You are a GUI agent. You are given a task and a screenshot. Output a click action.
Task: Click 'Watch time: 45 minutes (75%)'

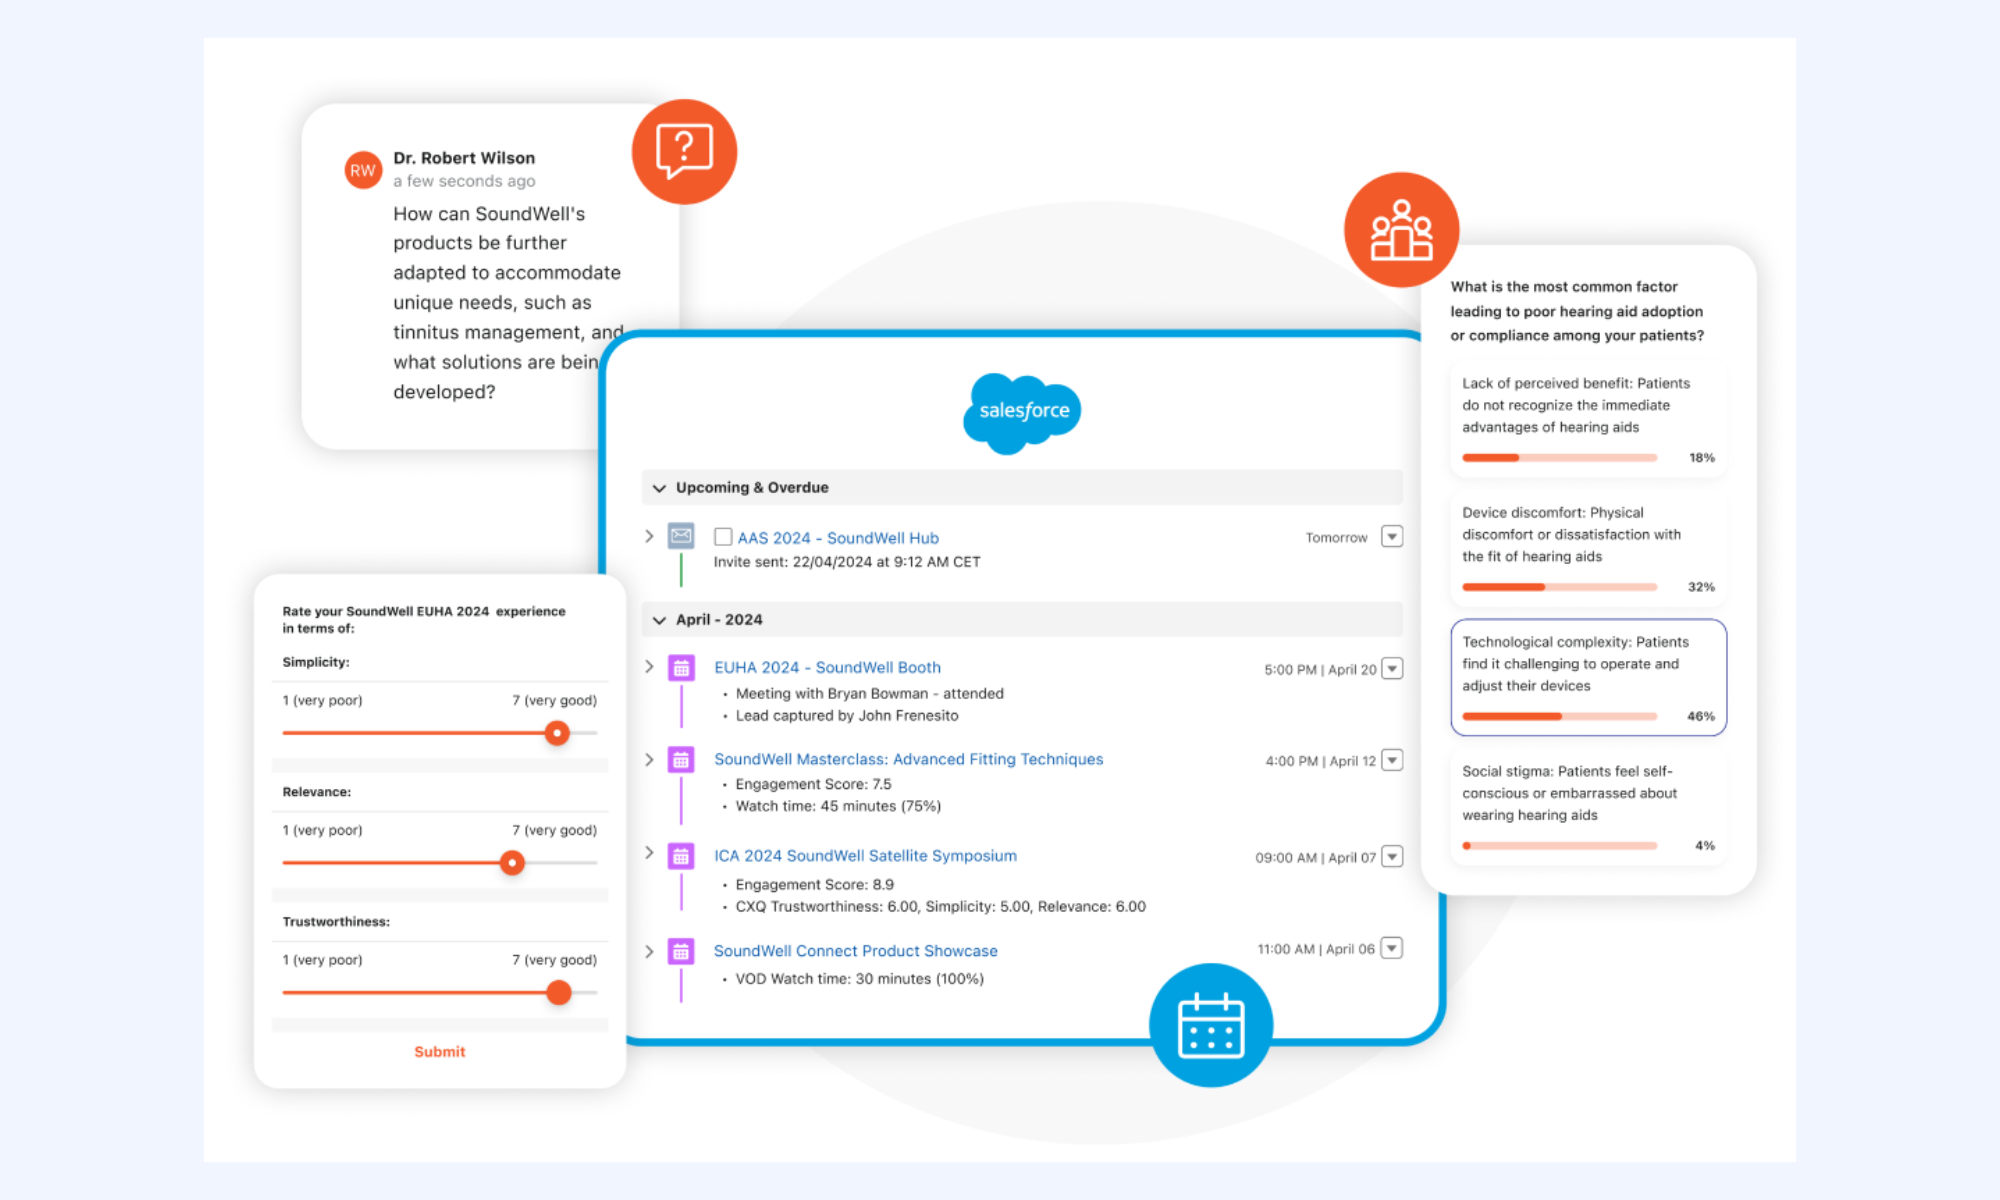pos(838,807)
